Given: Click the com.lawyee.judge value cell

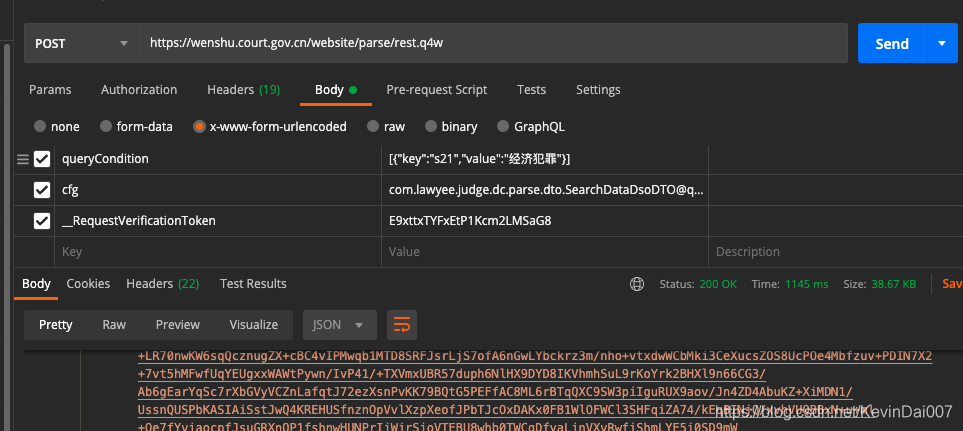Looking at the screenshot, I should point(545,190).
